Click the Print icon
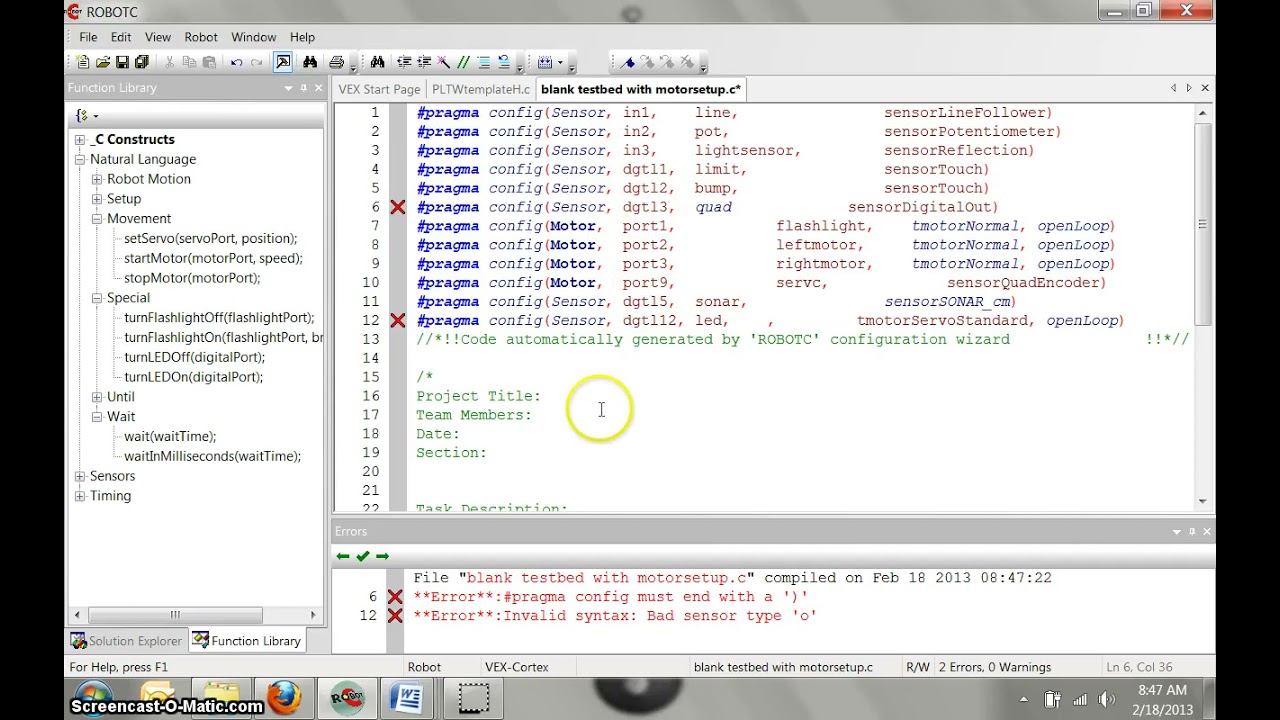Screen dimensions: 1280x720 (336, 62)
